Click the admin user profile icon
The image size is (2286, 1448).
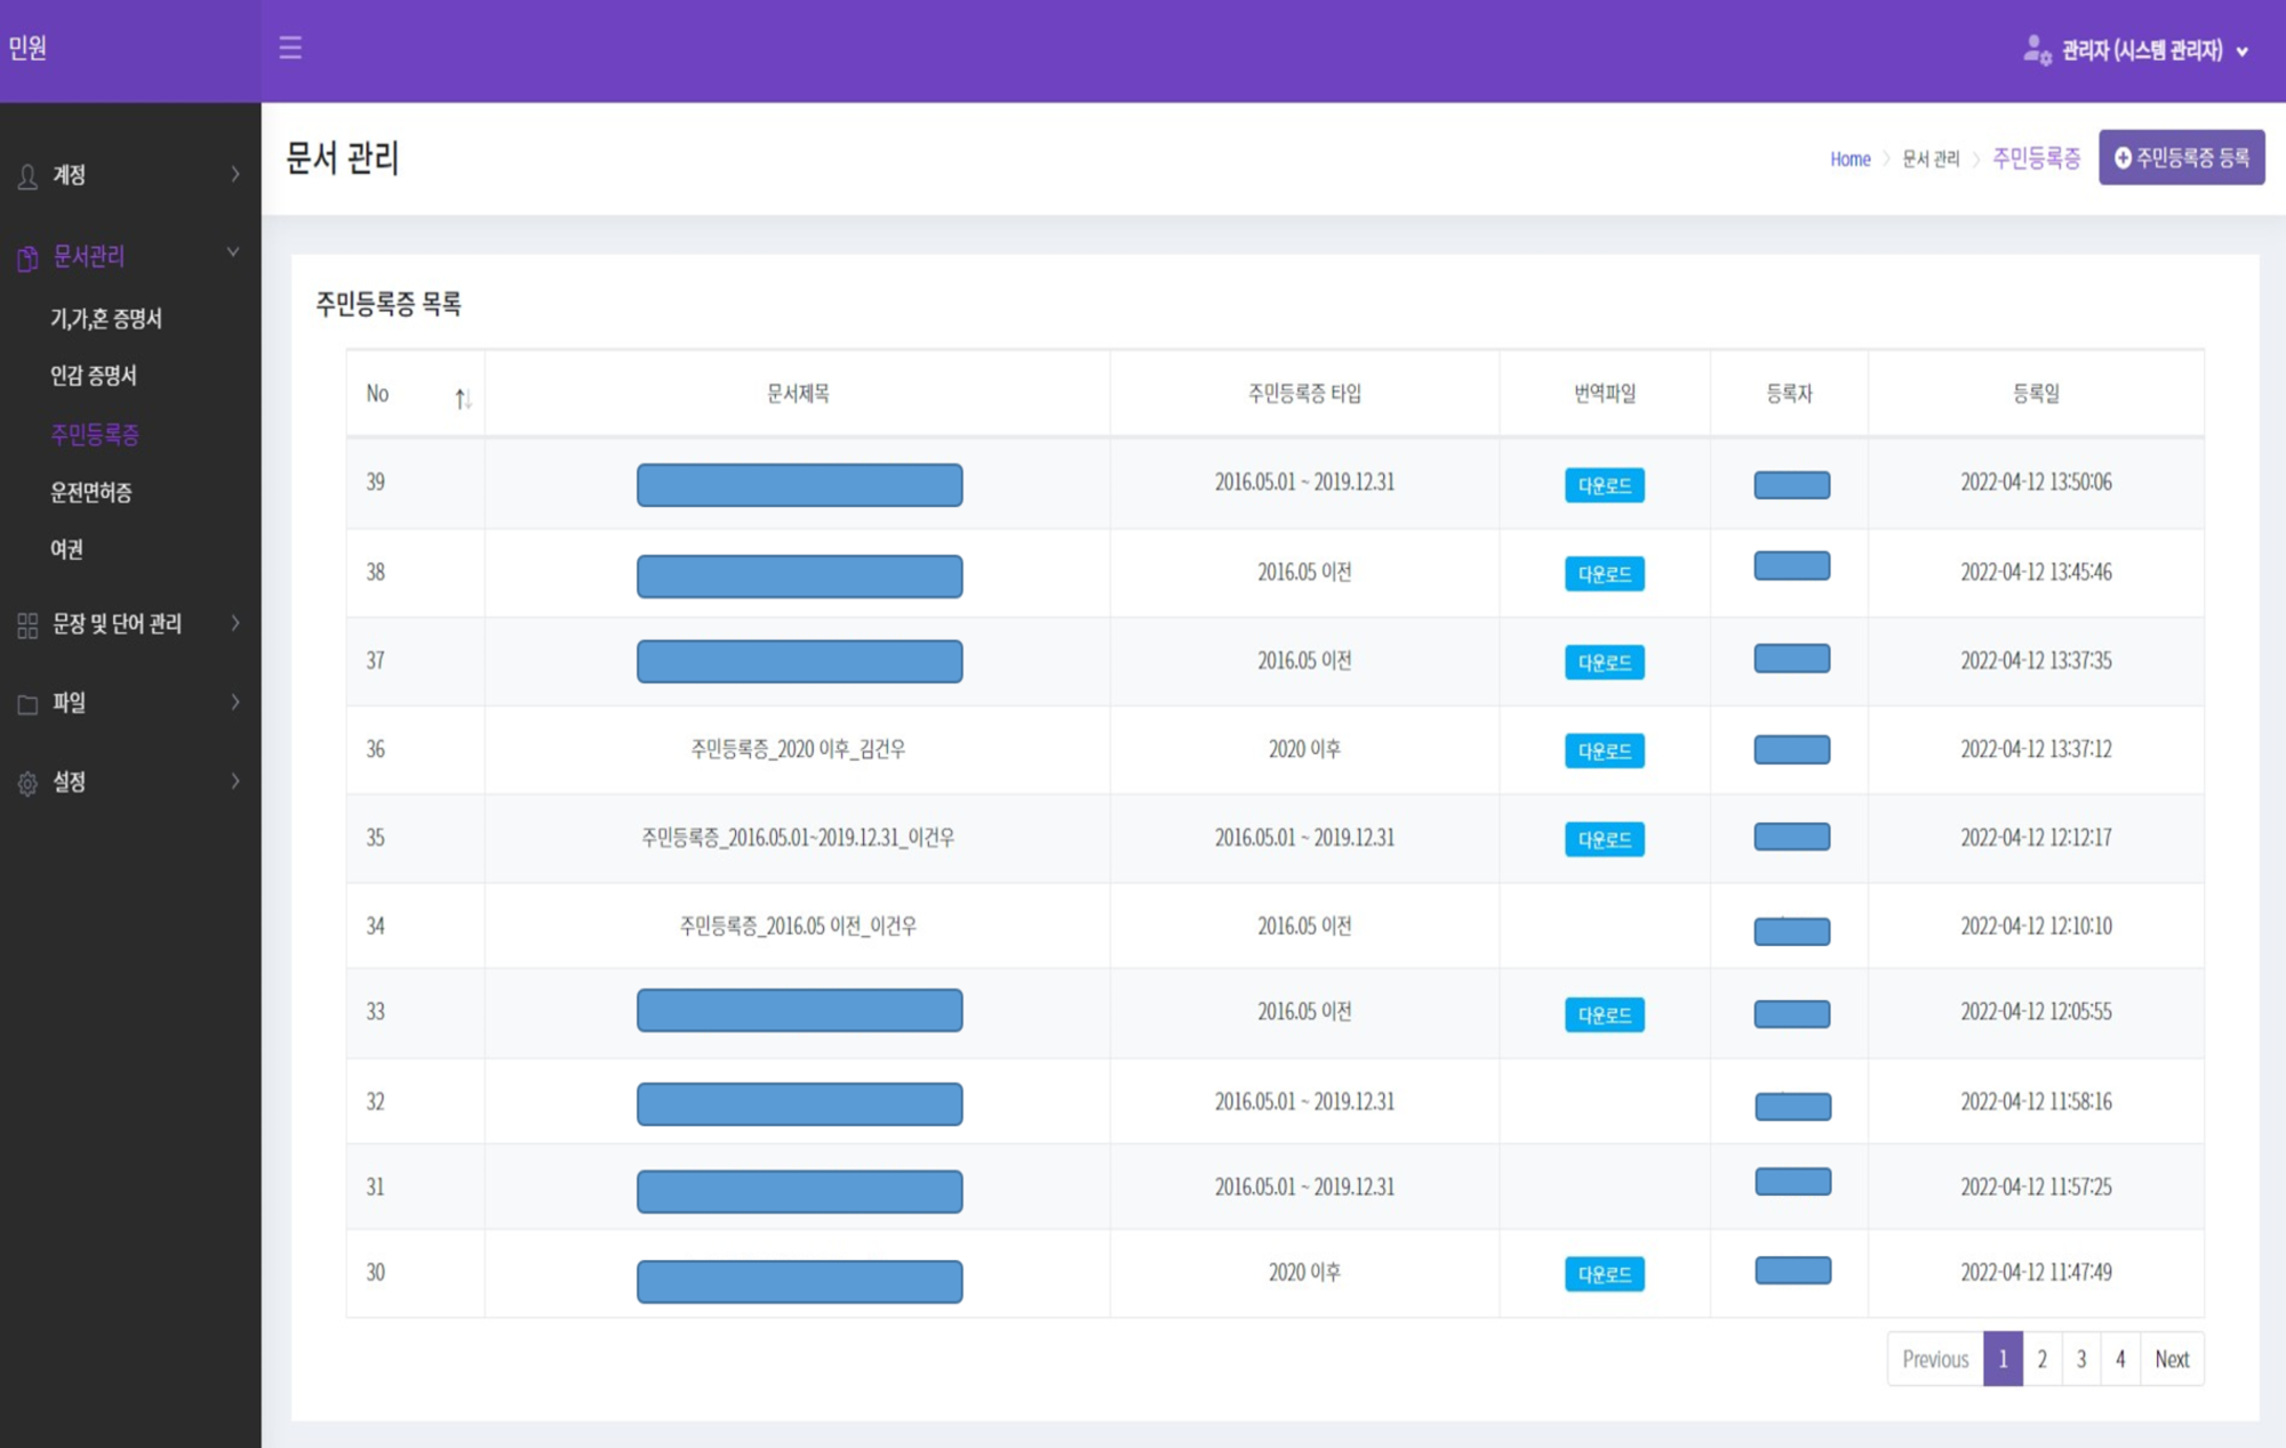pyautogui.click(x=2037, y=50)
